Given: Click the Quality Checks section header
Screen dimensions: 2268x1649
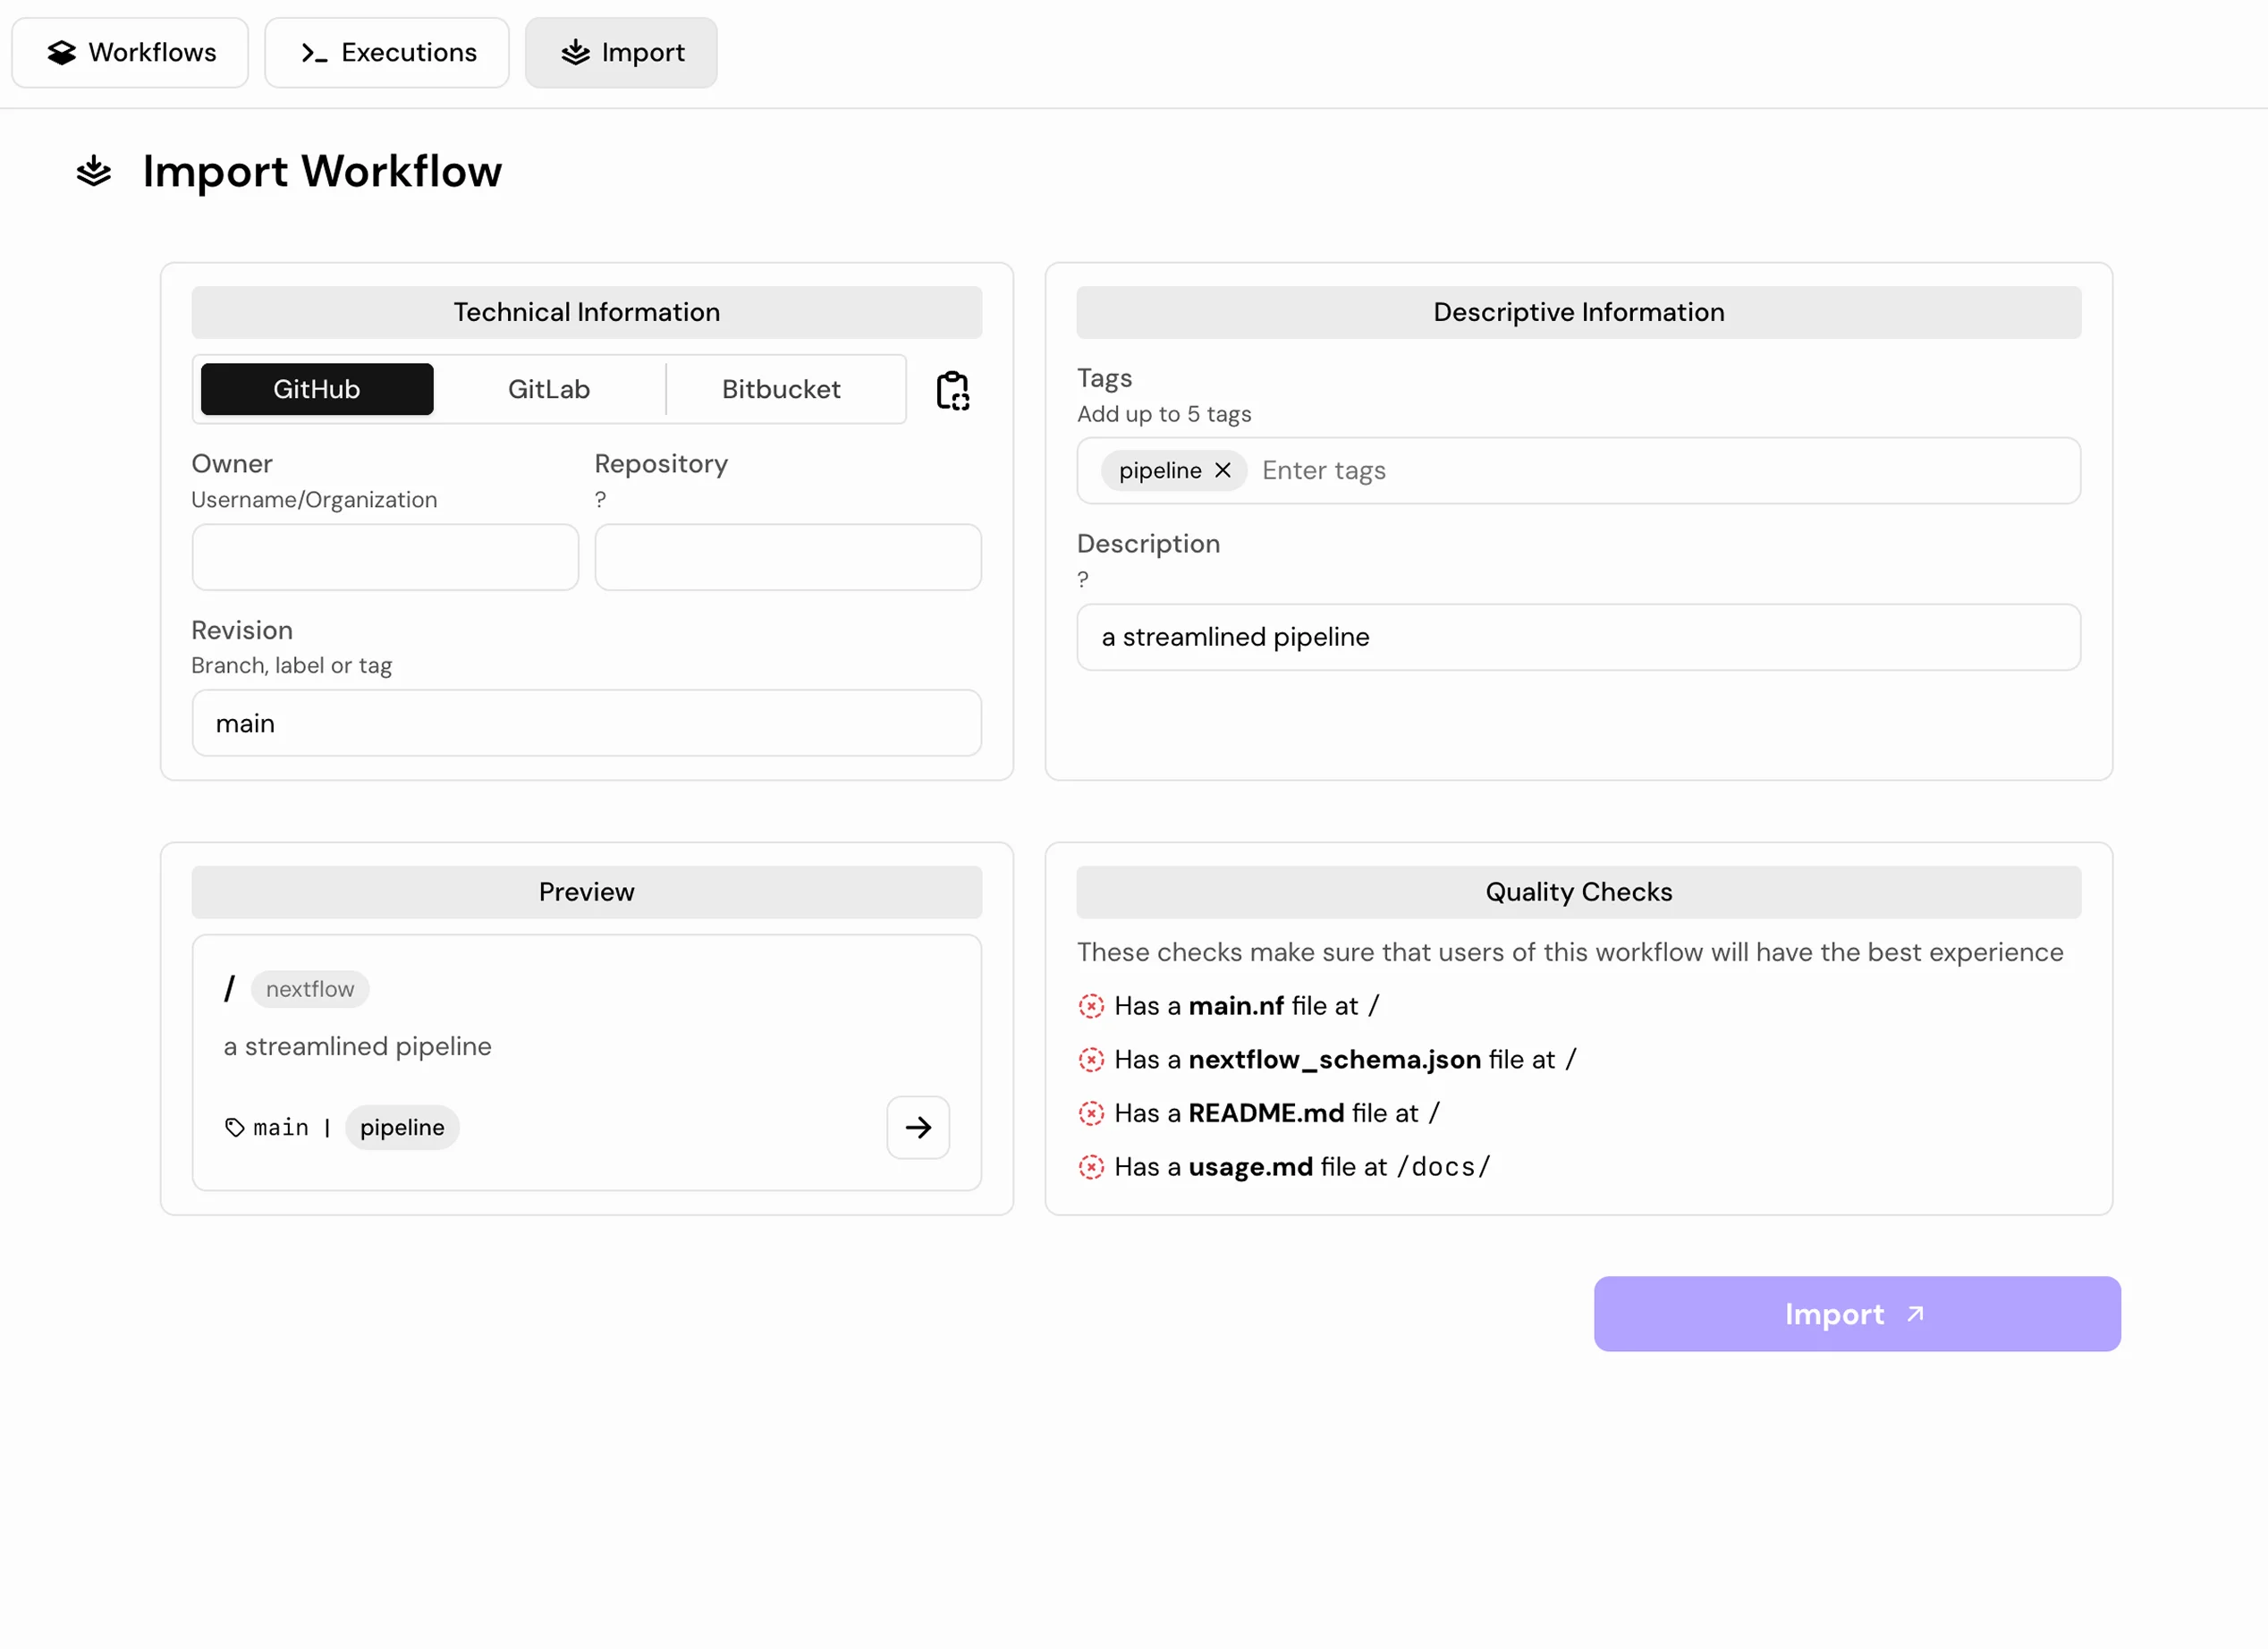Looking at the screenshot, I should [x=1579, y=892].
